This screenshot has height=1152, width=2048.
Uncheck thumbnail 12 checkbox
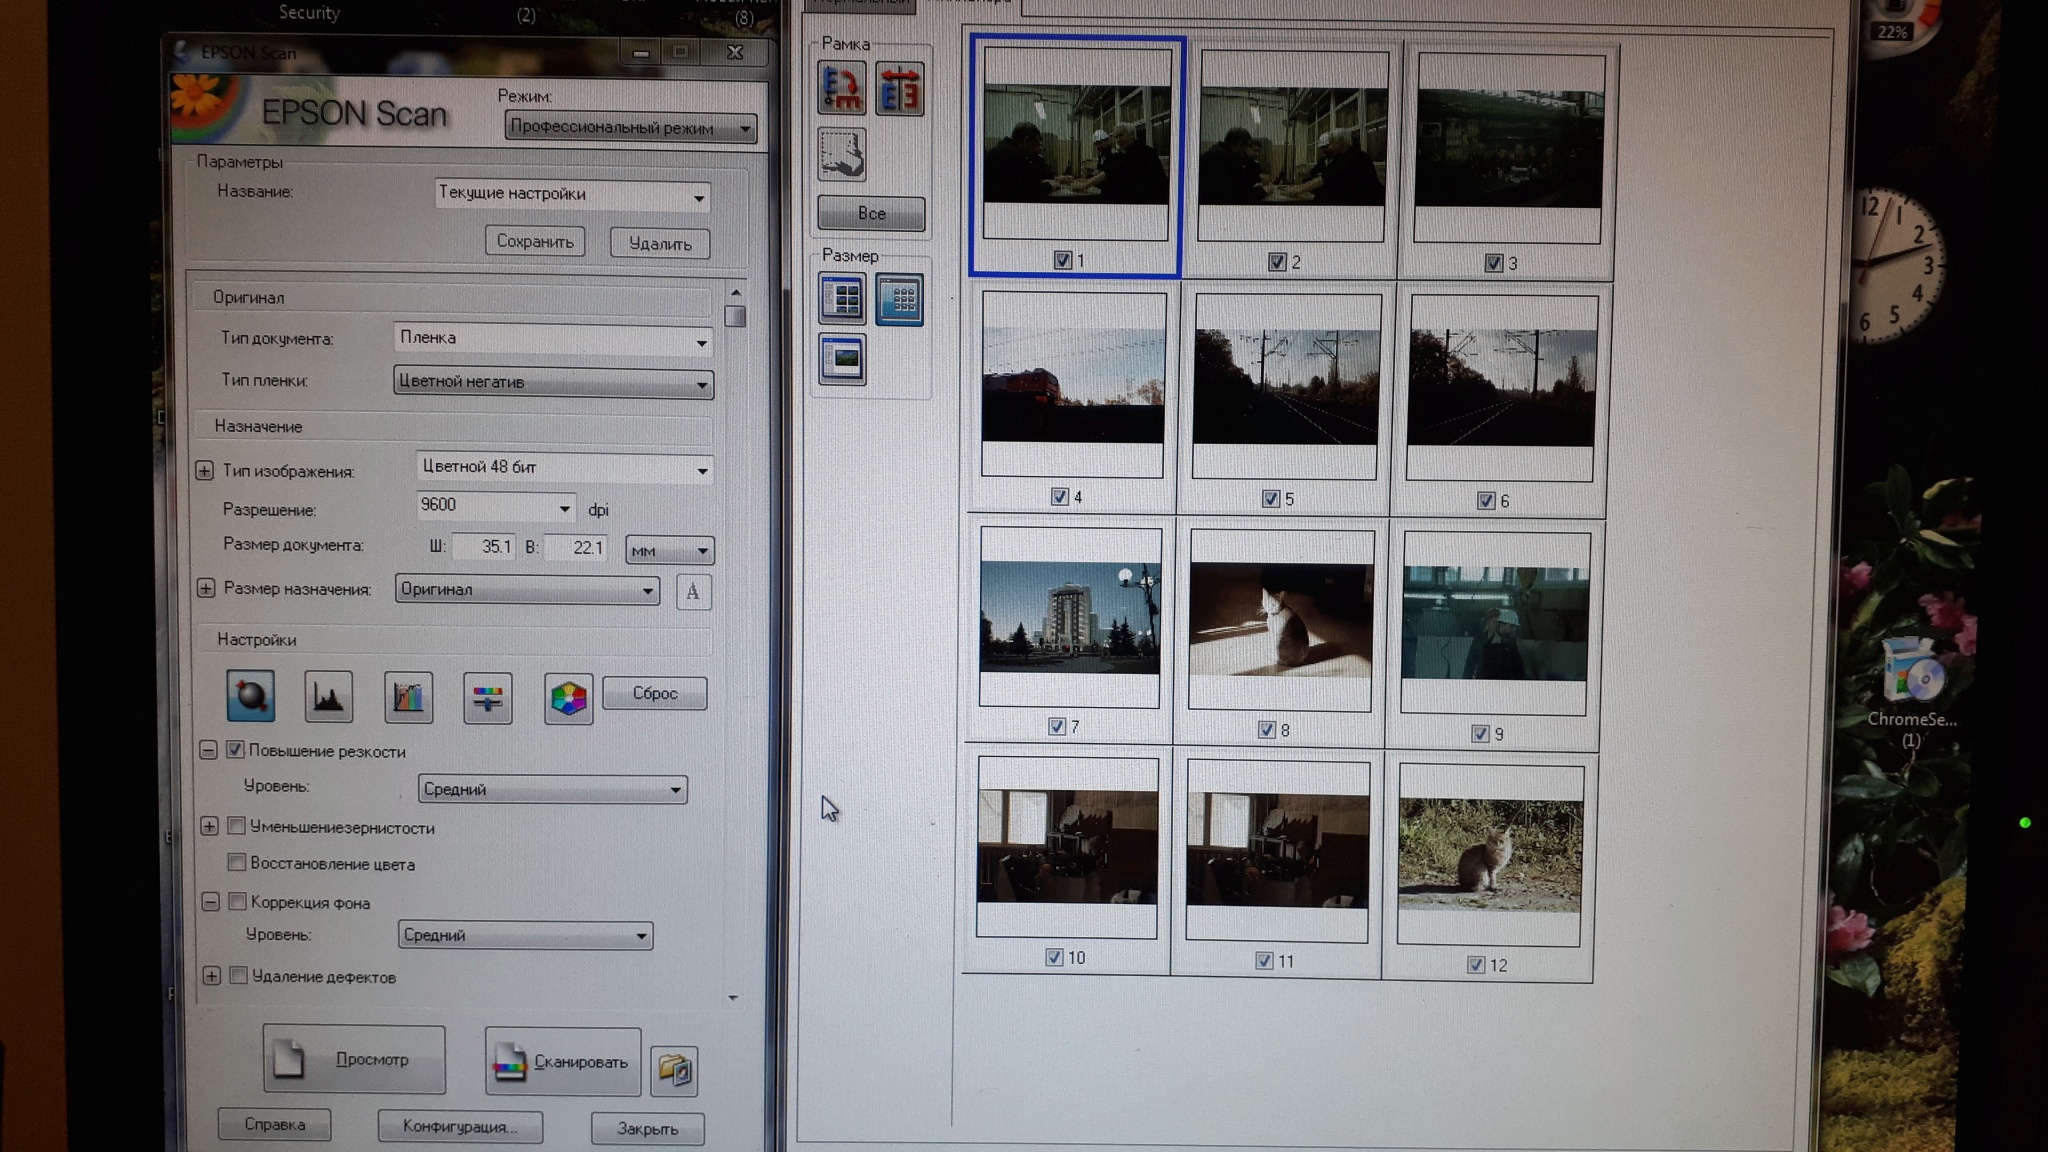tap(1476, 964)
